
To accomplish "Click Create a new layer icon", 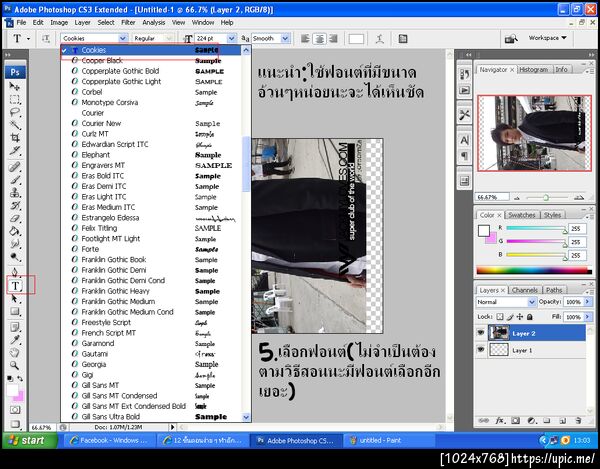I will (x=562, y=420).
